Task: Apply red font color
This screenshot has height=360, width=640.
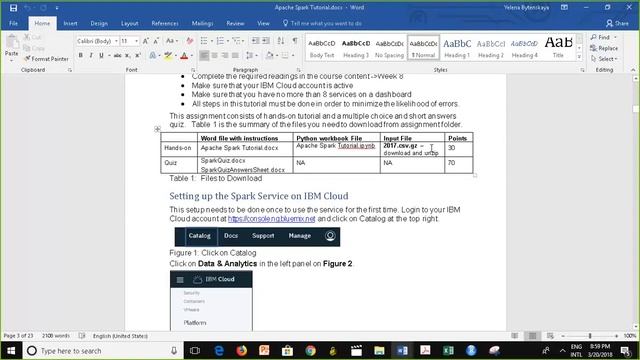Action: pyautogui.click(x=184, y=56)
